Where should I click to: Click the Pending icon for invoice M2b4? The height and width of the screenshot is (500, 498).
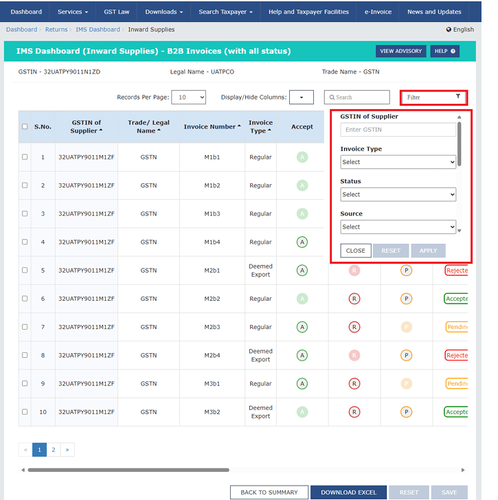[x=406, y=355]
